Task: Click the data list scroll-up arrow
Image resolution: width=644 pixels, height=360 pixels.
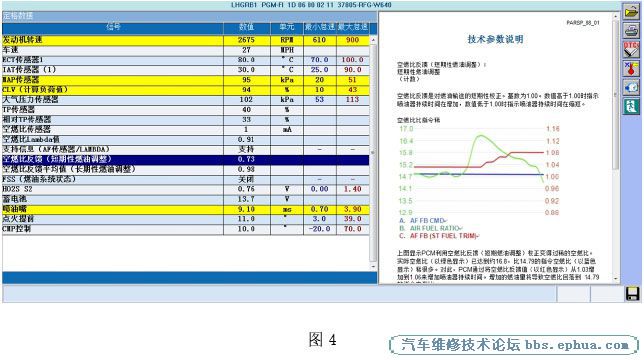Action: pyautogui.click(x=373, y=40)
